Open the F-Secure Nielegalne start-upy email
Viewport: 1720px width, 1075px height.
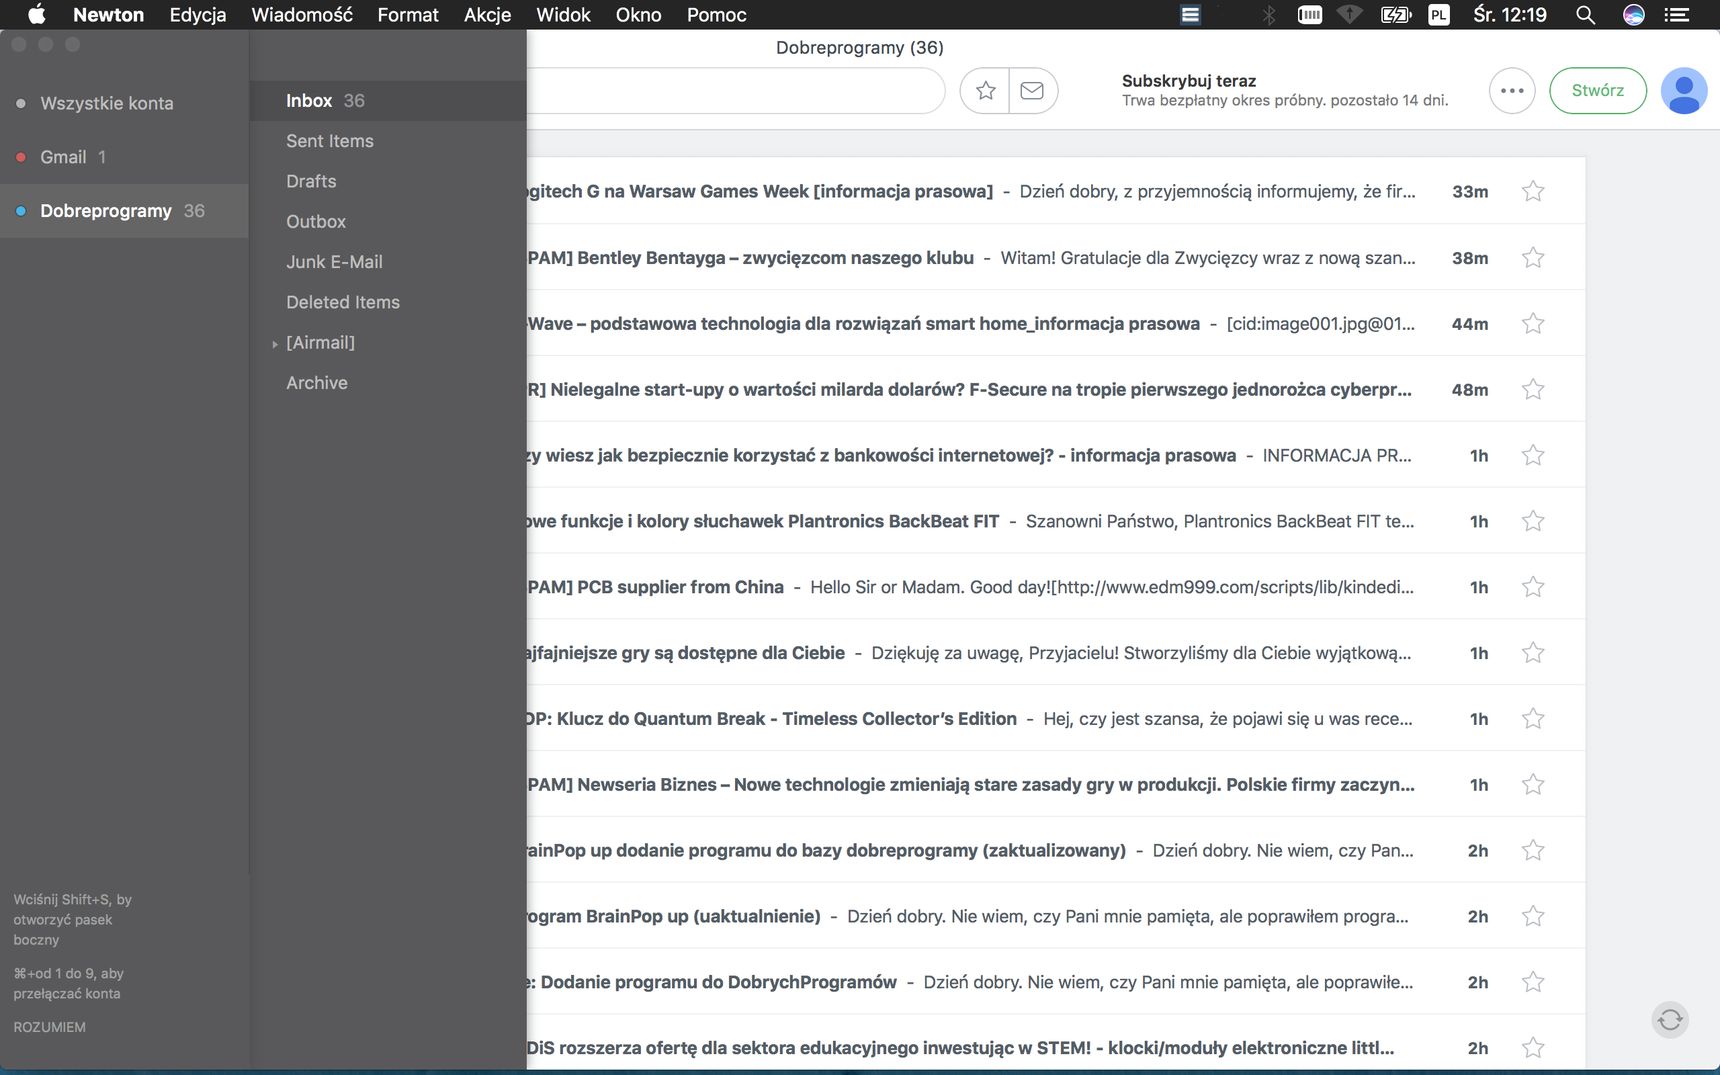pyautogui.click(x=1056, y=389)
